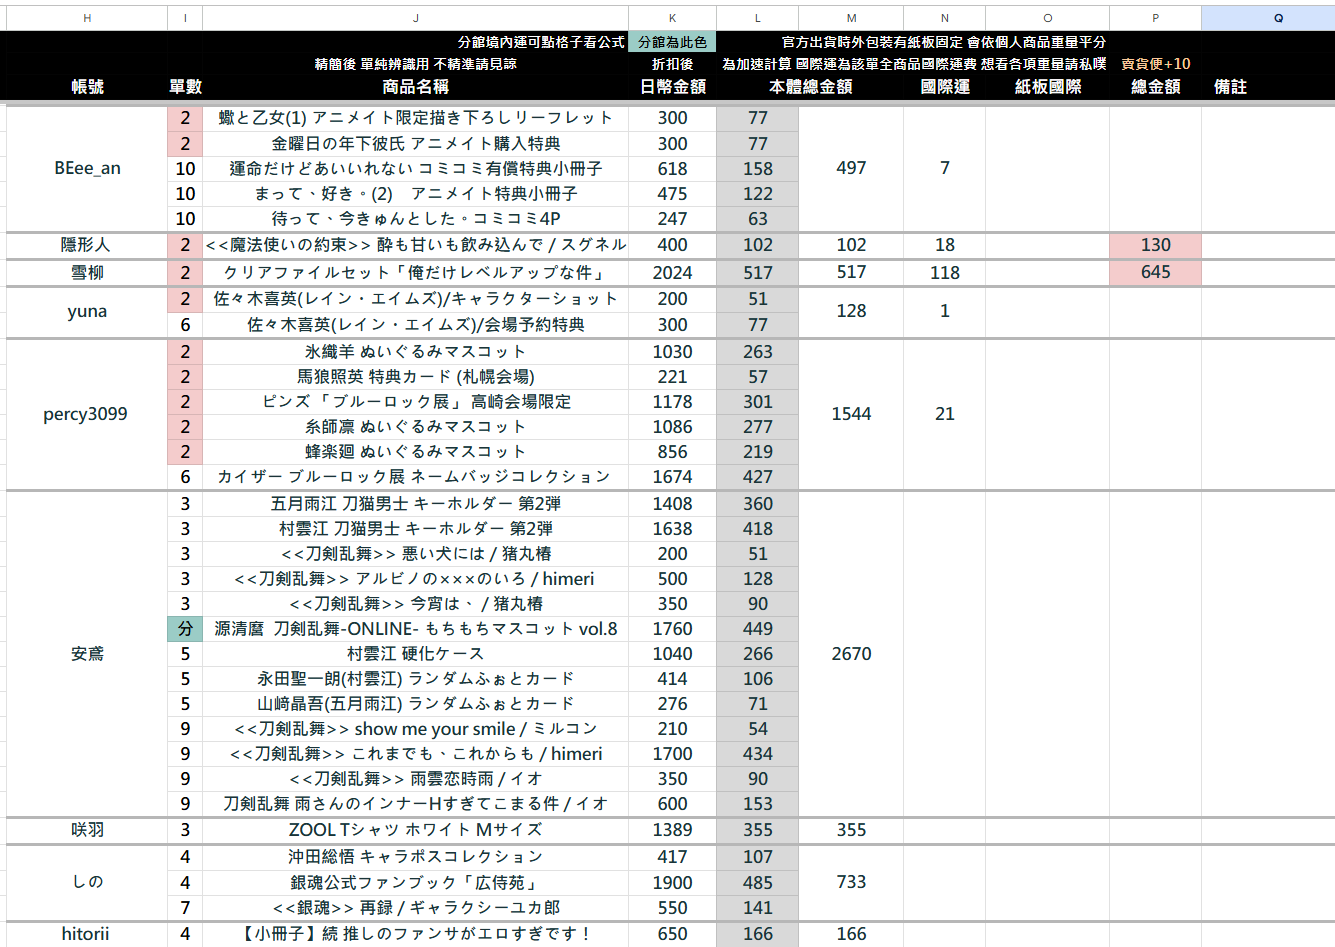This screenshot has height=947, width=1335.
Task: Select the カイザー ネームバッジコレクション cell
Action: pos(415,477)
